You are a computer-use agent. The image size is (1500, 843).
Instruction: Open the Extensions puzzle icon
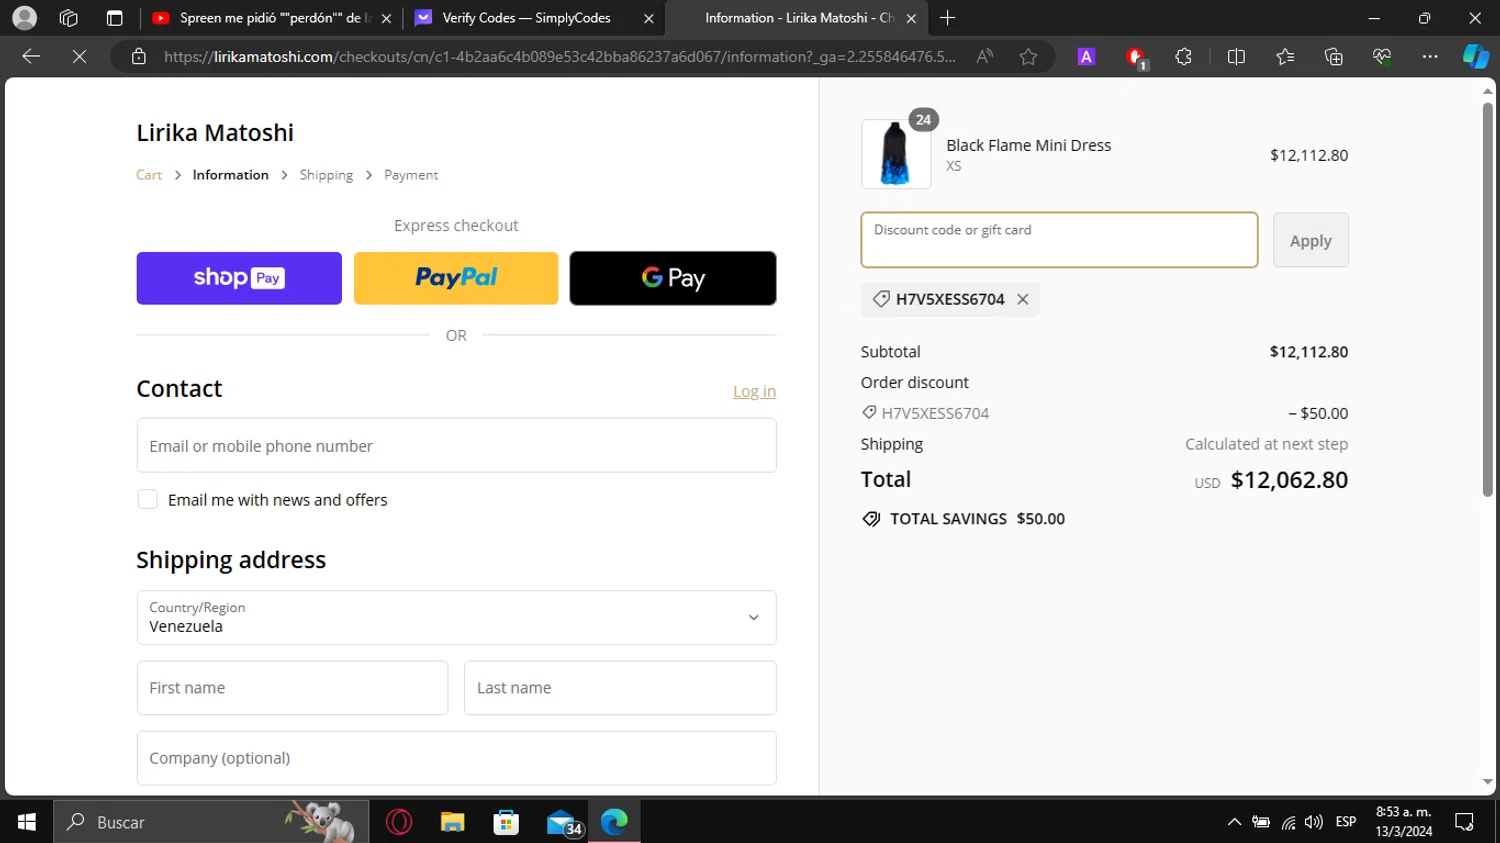[x=1184, y=57]
